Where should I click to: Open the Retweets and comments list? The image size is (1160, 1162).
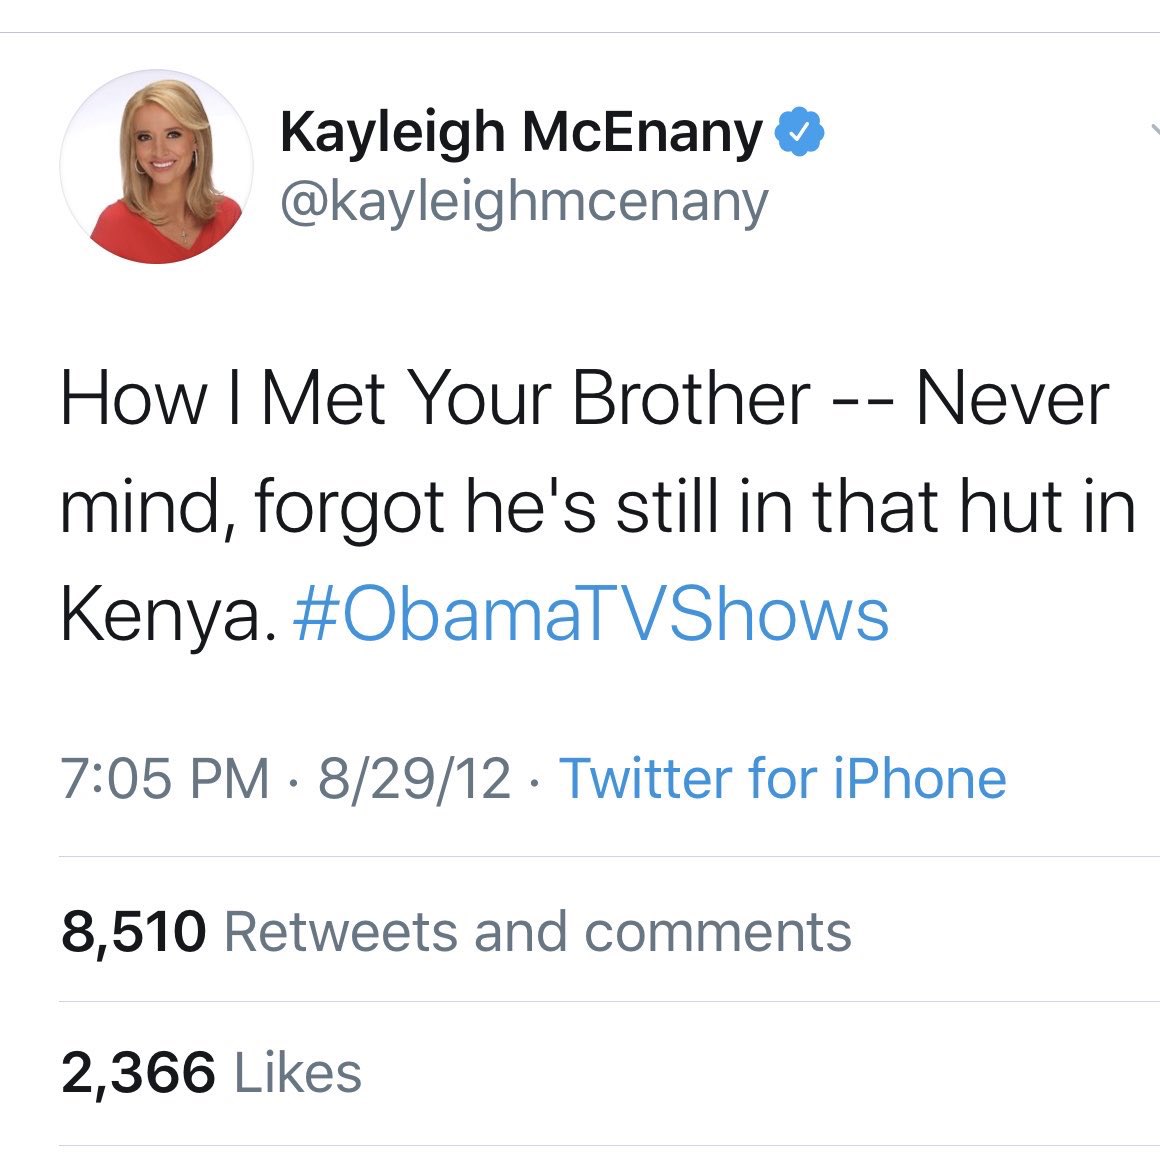[x=537, y=932]
